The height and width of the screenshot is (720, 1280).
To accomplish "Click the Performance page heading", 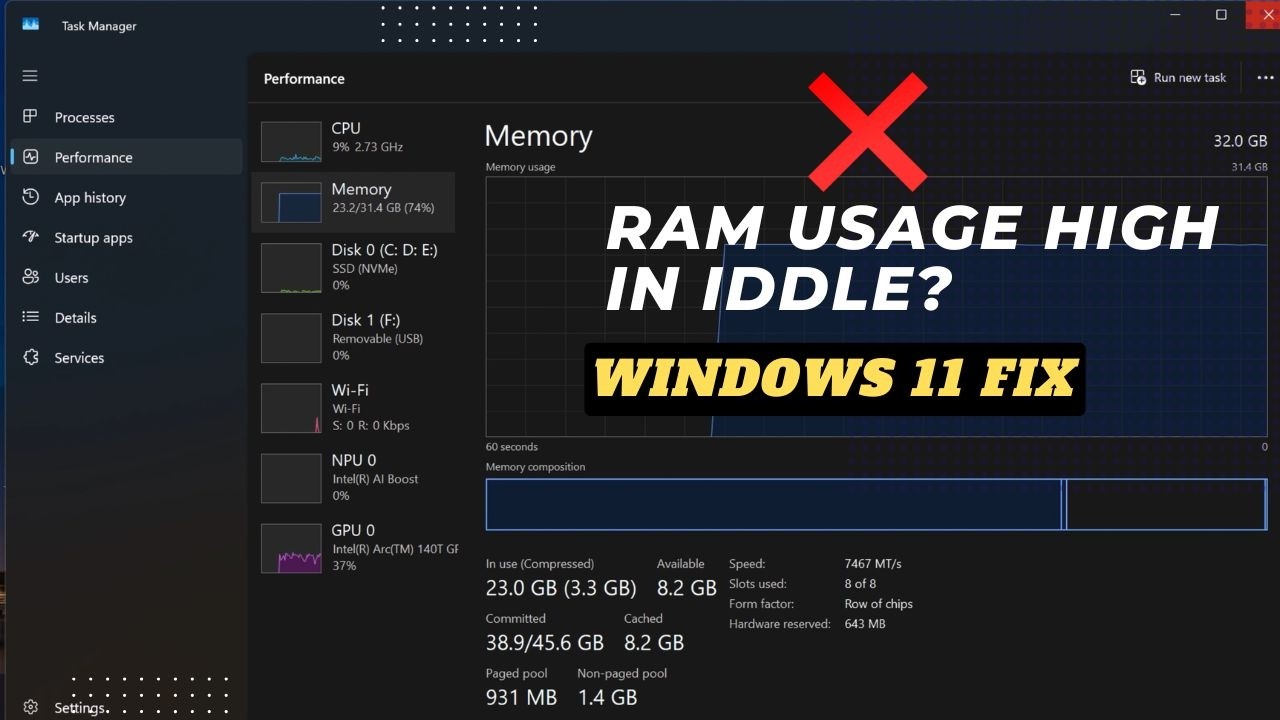I will click(304, 78).
